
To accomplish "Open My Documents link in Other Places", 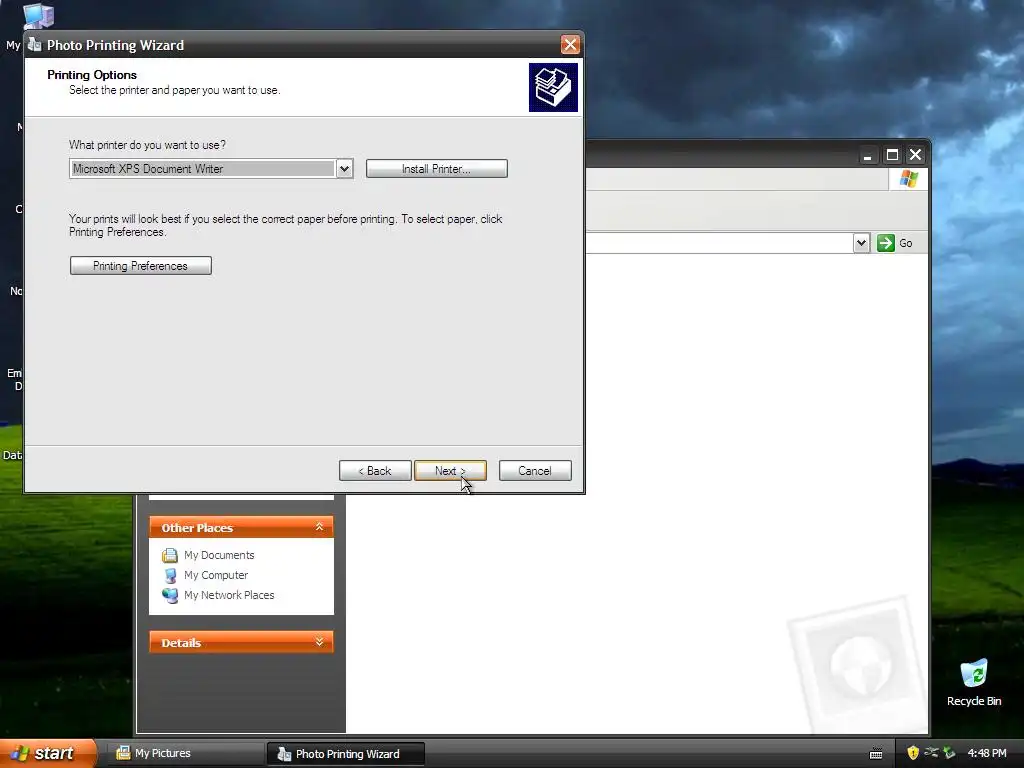I will (219, 555).
